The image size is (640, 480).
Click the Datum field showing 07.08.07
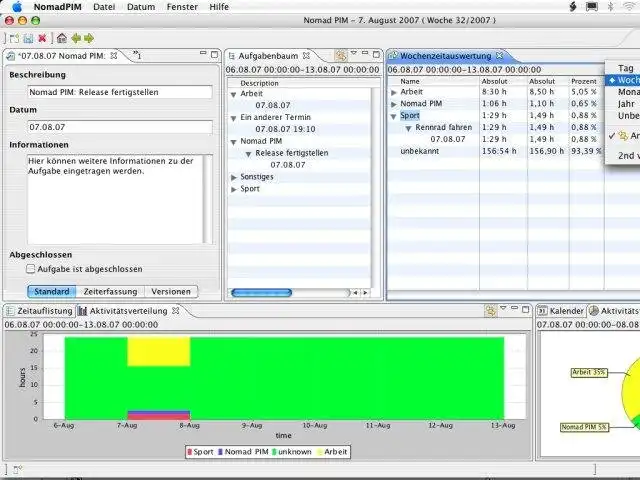120,127
